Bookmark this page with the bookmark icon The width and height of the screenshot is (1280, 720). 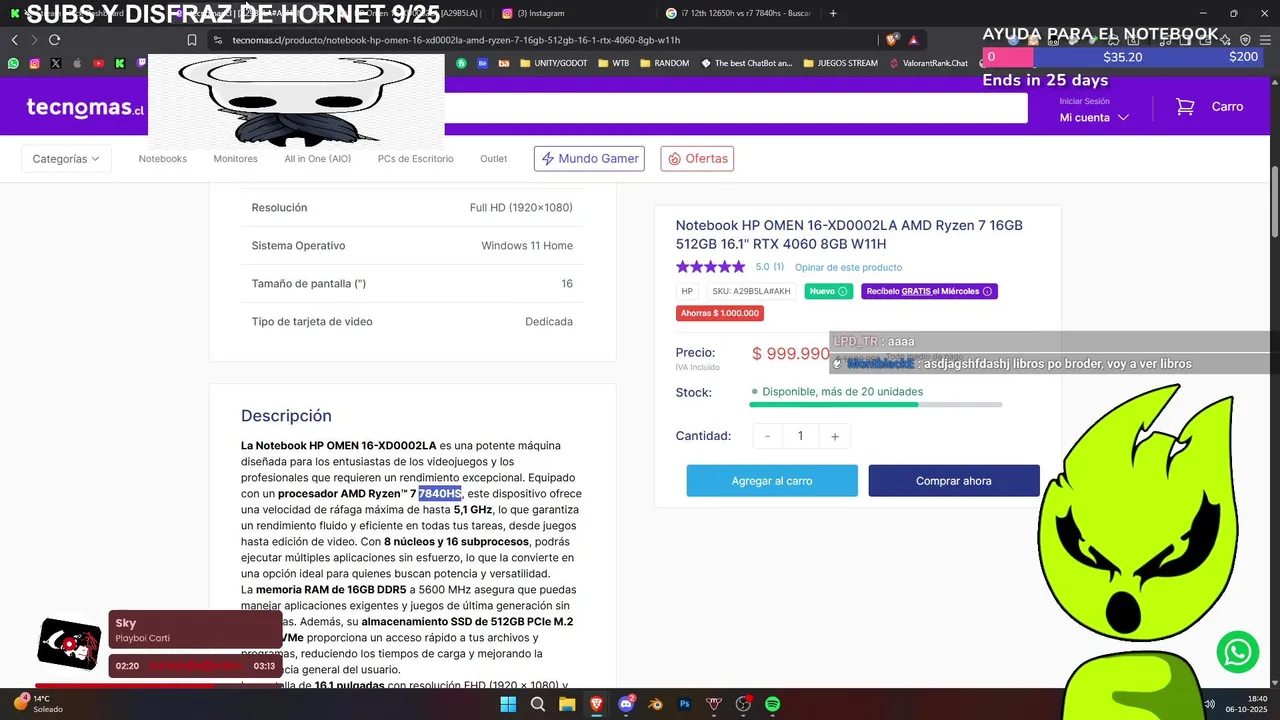click(x=192, y=40)
